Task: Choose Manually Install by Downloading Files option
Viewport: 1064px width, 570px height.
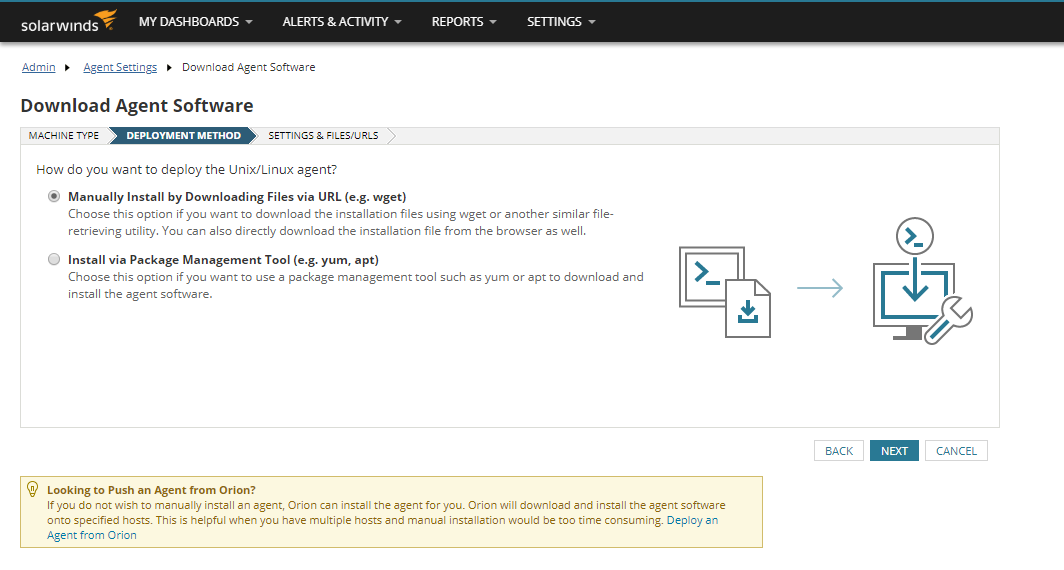Action: click(x=54, y=196)
